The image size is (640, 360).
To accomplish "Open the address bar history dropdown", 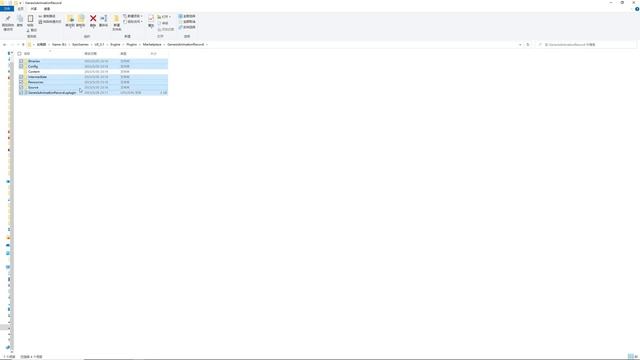I will (520, 44).
